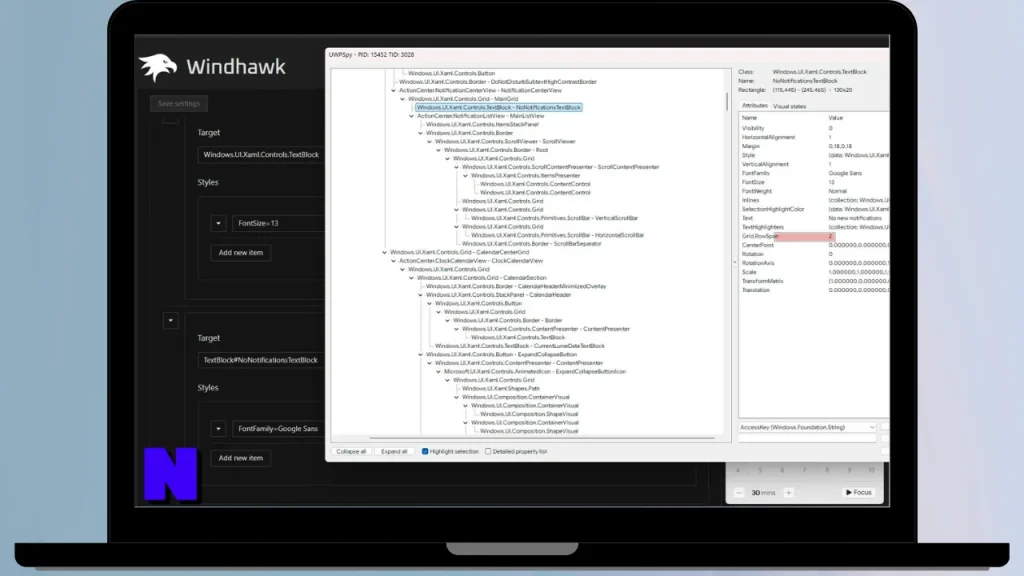Click the HorizontalAlignment attribute row

click(x=814, y=138)
